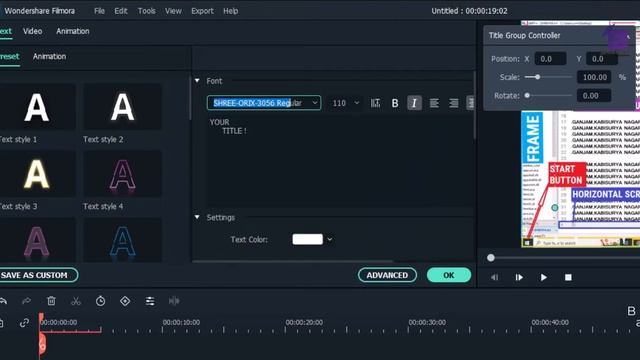Viewport: 640px width, 360px height.
Task: Toggle italic text formatting
Action: click(414, 103)
